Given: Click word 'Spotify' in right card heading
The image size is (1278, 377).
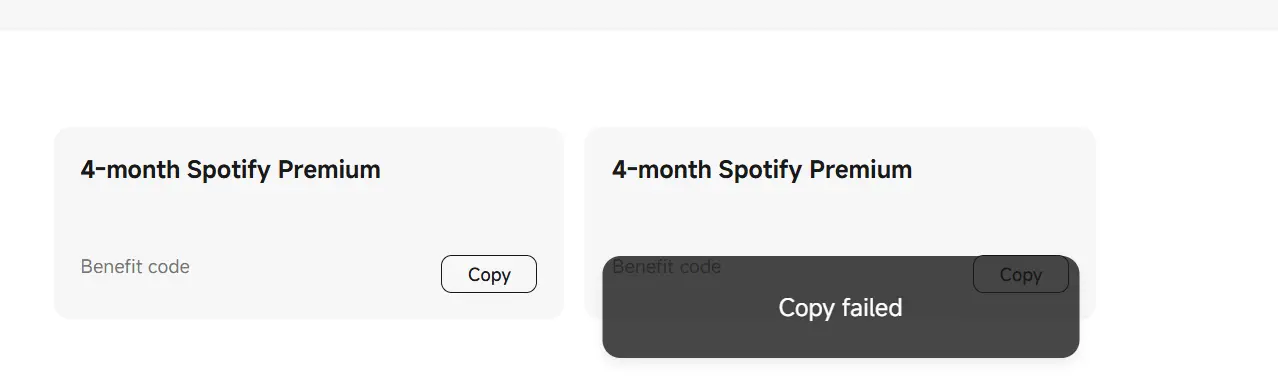Looking at the screenshot, I should pyautogui.click(x=761, y=170).
